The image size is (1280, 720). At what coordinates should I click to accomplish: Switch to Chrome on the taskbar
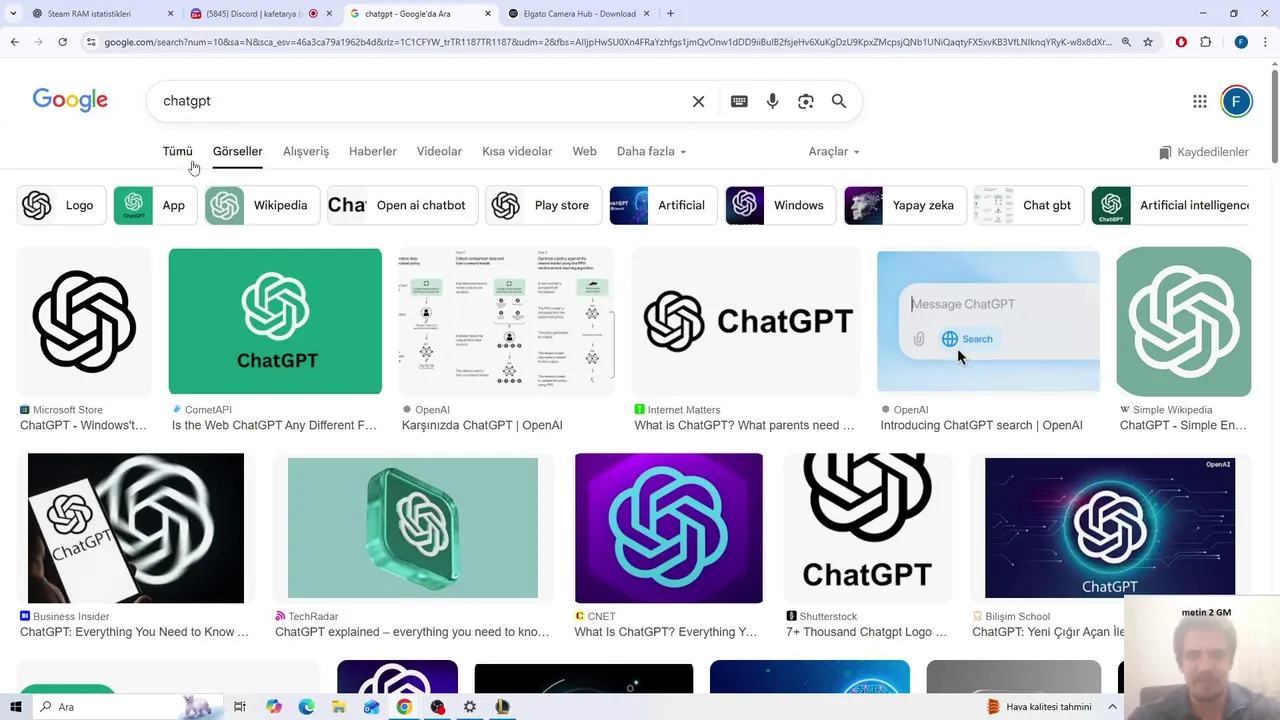[404, 707]
